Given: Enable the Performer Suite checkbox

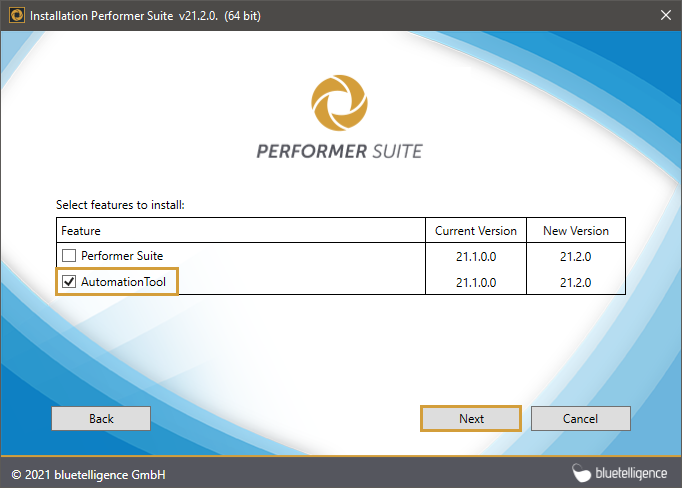Looking at the screenshot, I should tap(68, 256).
